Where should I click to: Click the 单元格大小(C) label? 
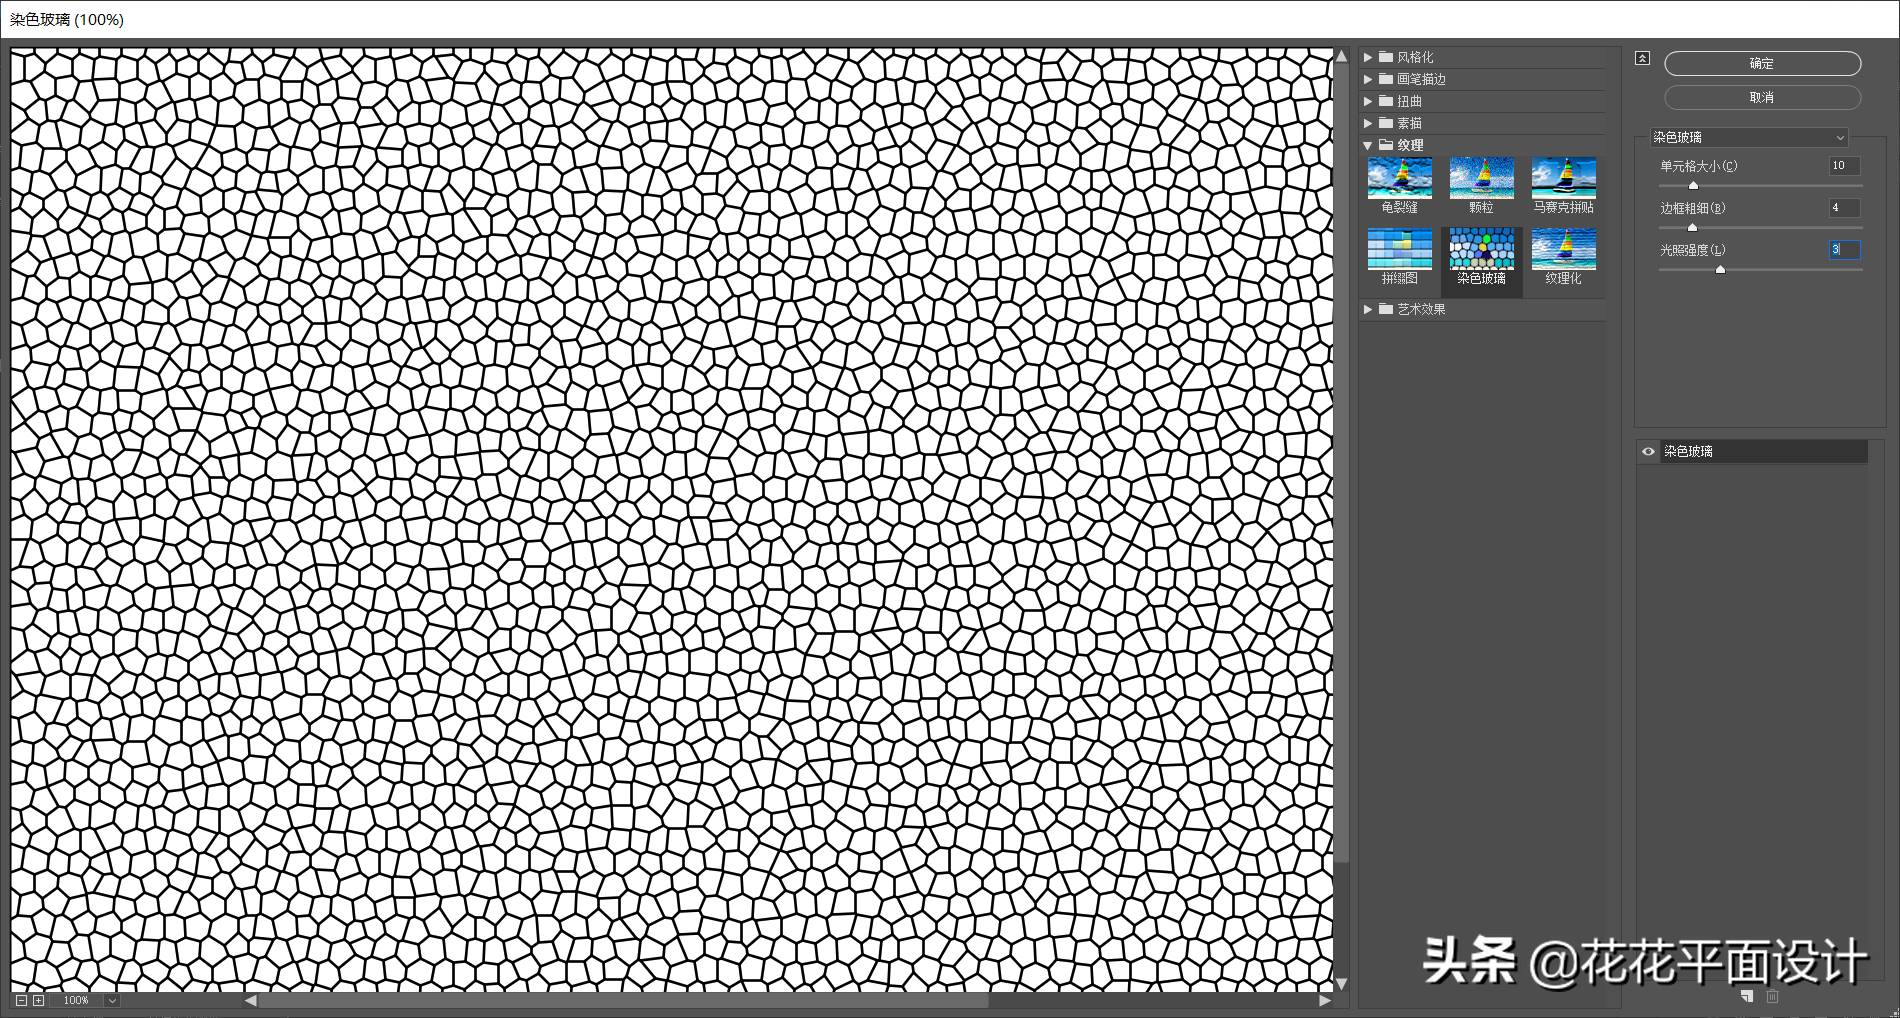[1698, 166]
